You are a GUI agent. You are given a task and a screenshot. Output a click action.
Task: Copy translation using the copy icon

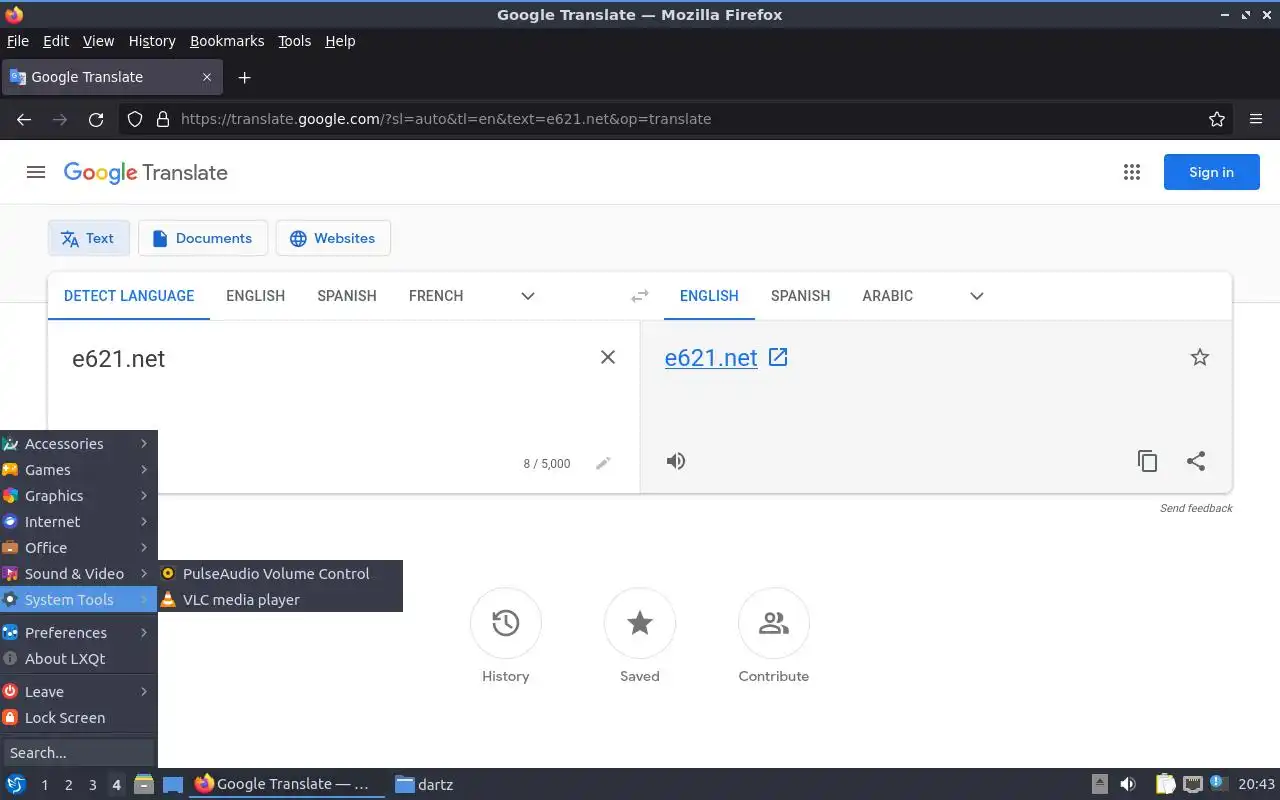pos(1147,461)
